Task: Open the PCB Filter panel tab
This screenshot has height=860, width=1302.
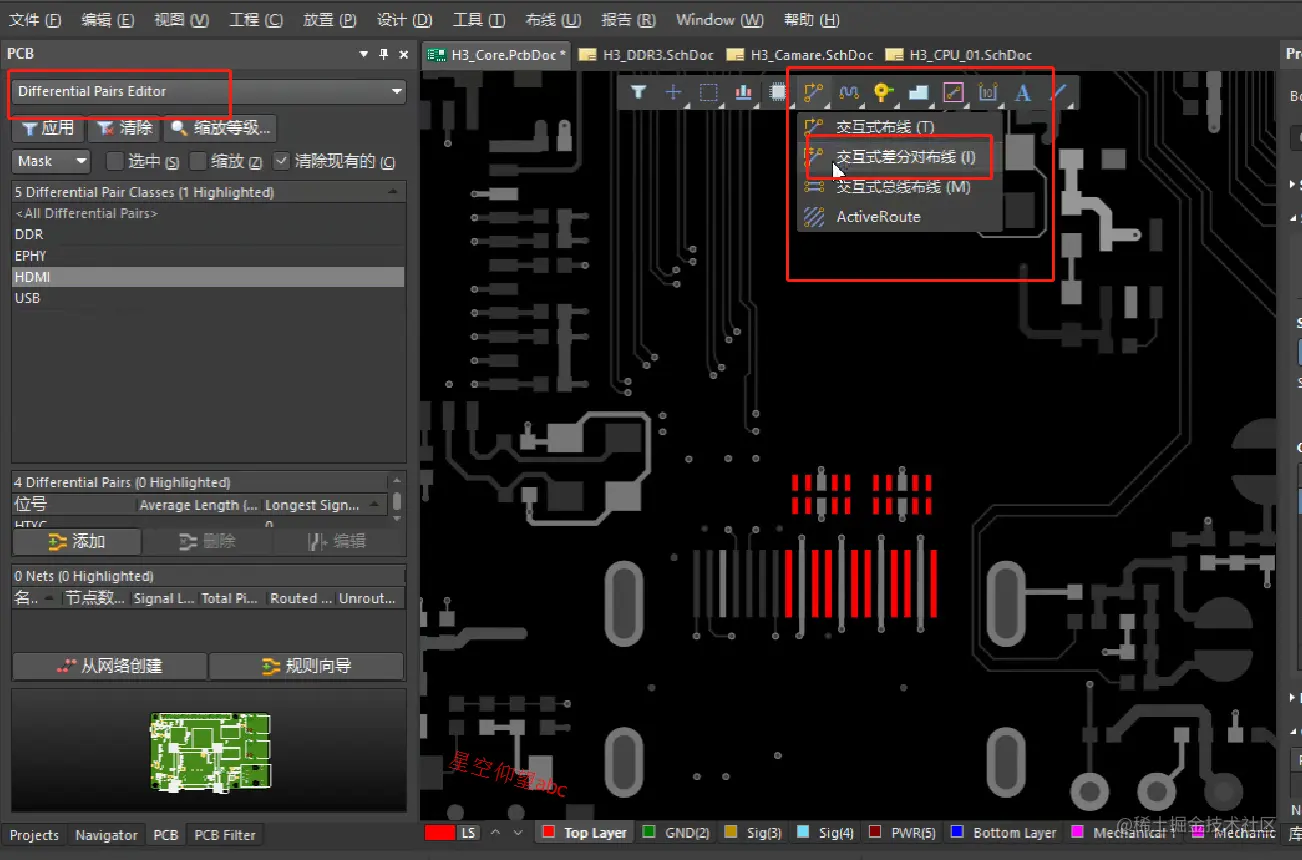Action: [x=225, y=835]
